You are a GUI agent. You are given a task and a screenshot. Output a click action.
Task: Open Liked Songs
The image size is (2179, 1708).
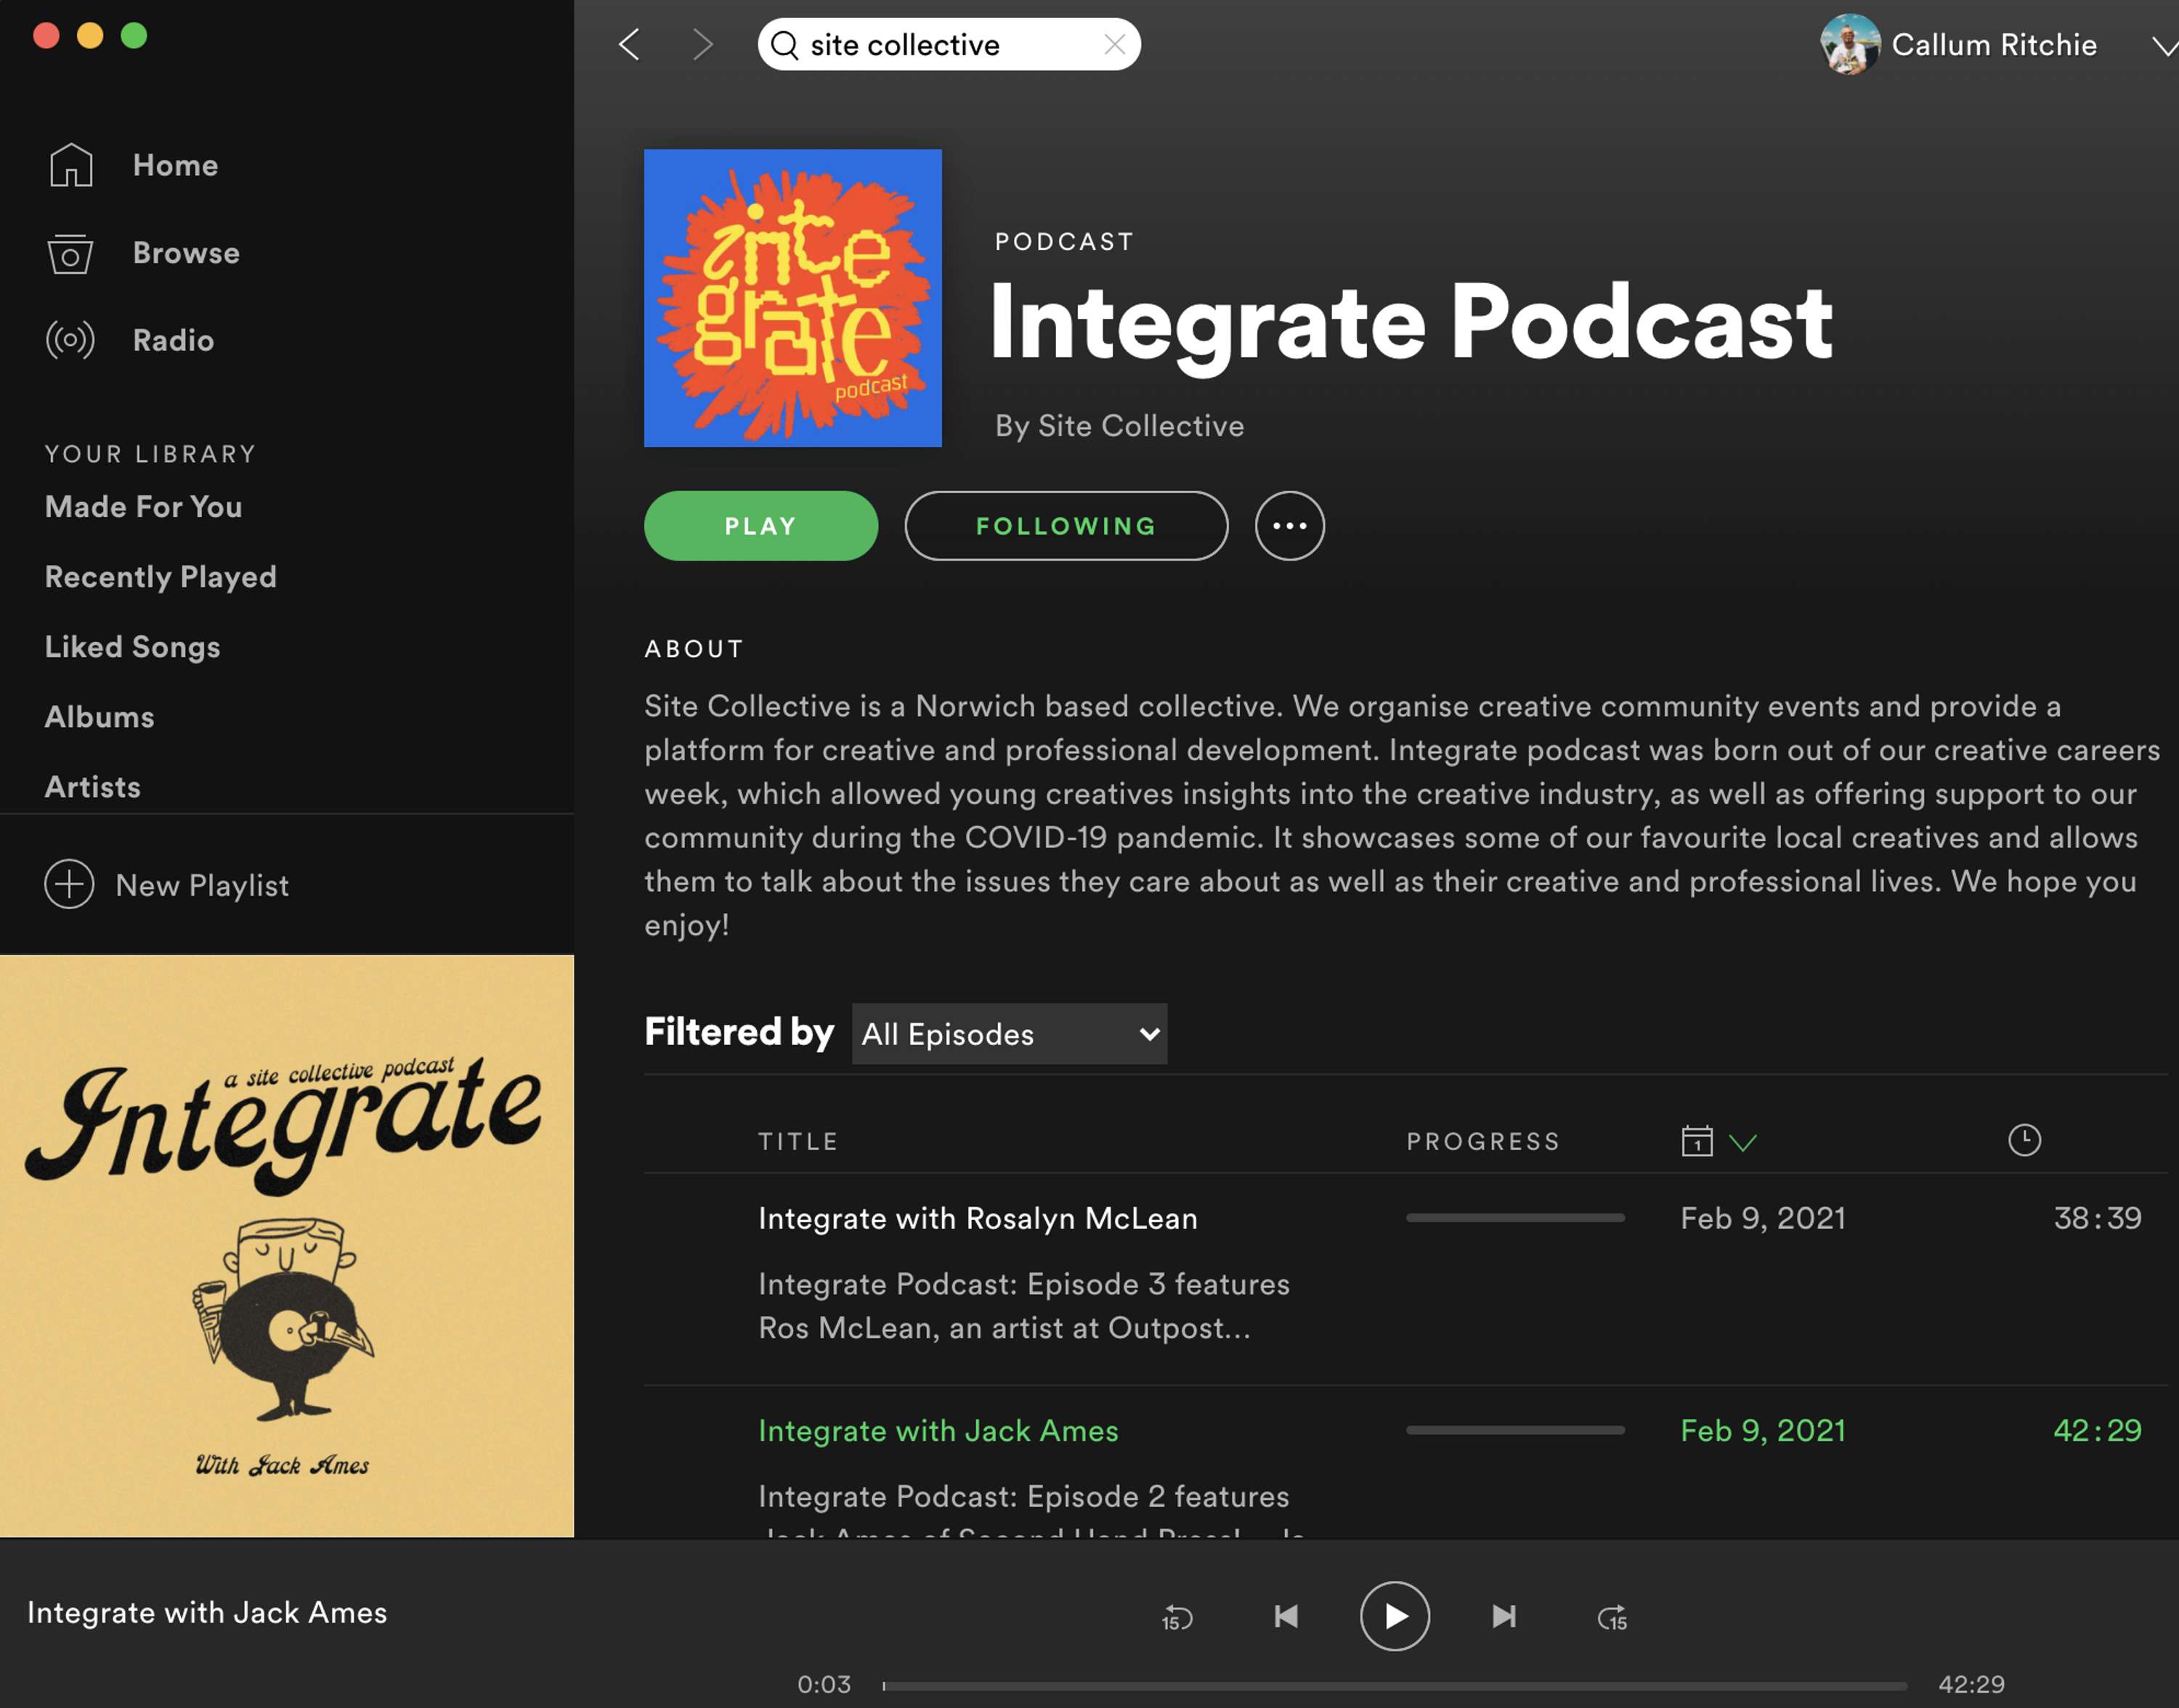(x=132, y=647)
